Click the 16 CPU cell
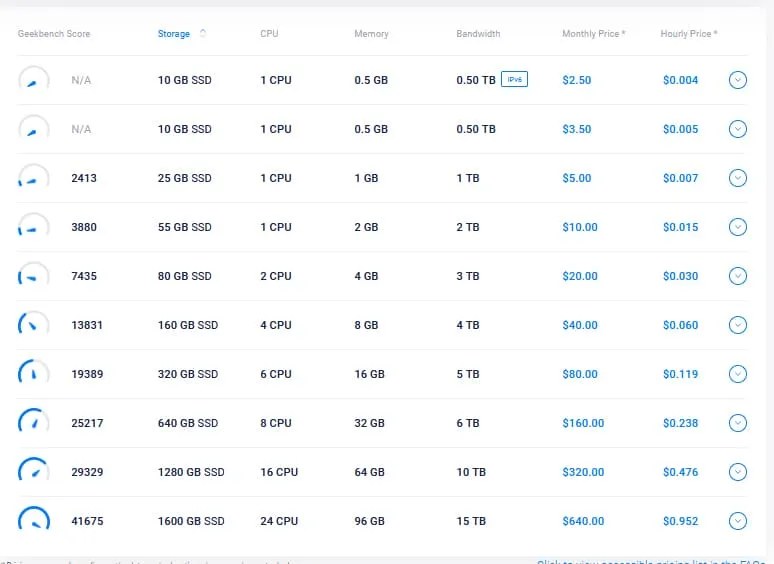 [x=279, y=472]
